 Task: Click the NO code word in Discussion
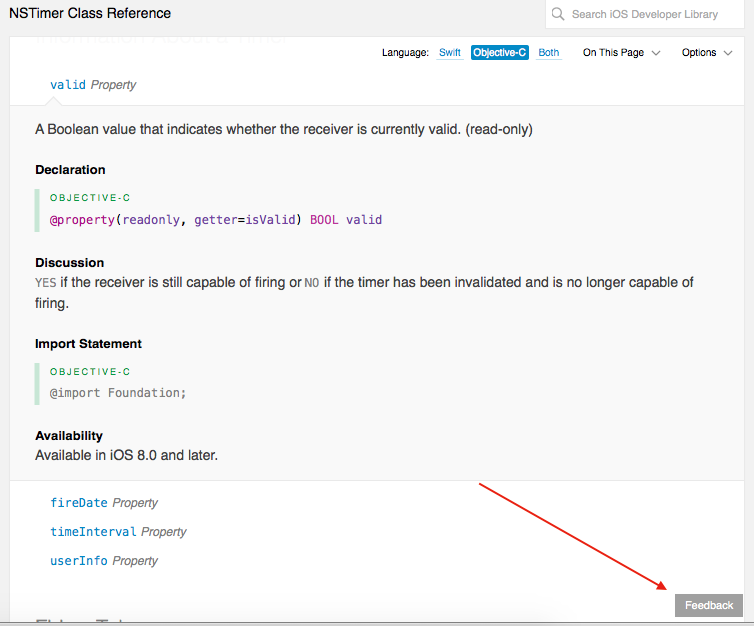[312, 283]
